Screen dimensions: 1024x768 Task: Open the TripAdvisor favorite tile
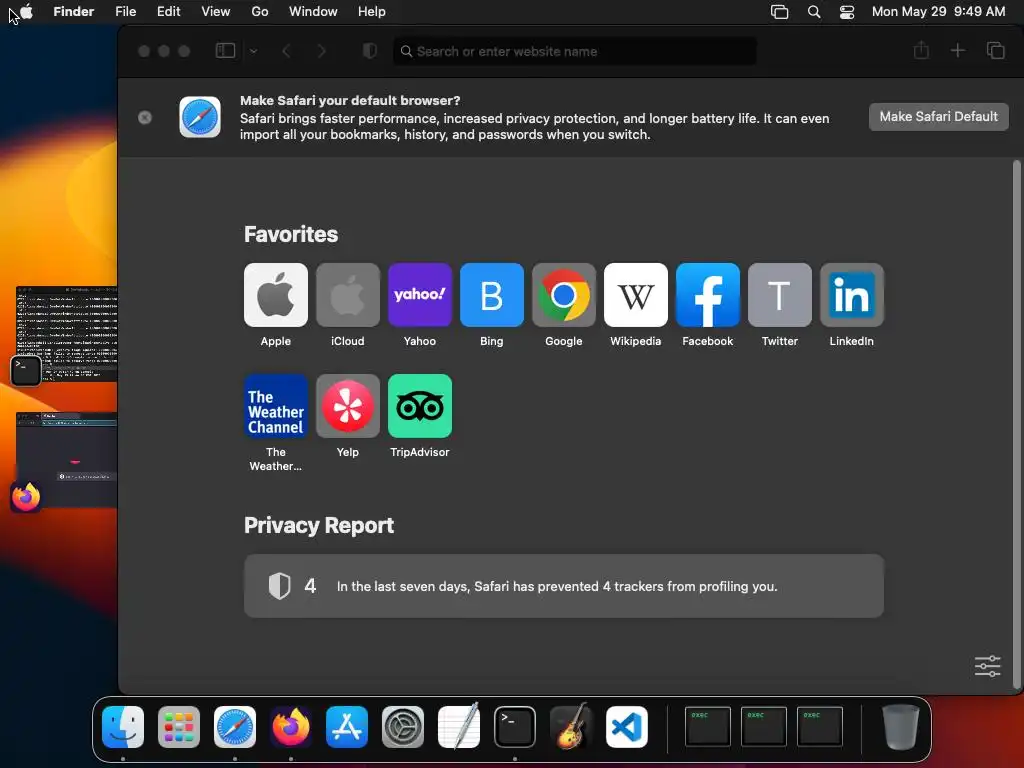[419, 406]
